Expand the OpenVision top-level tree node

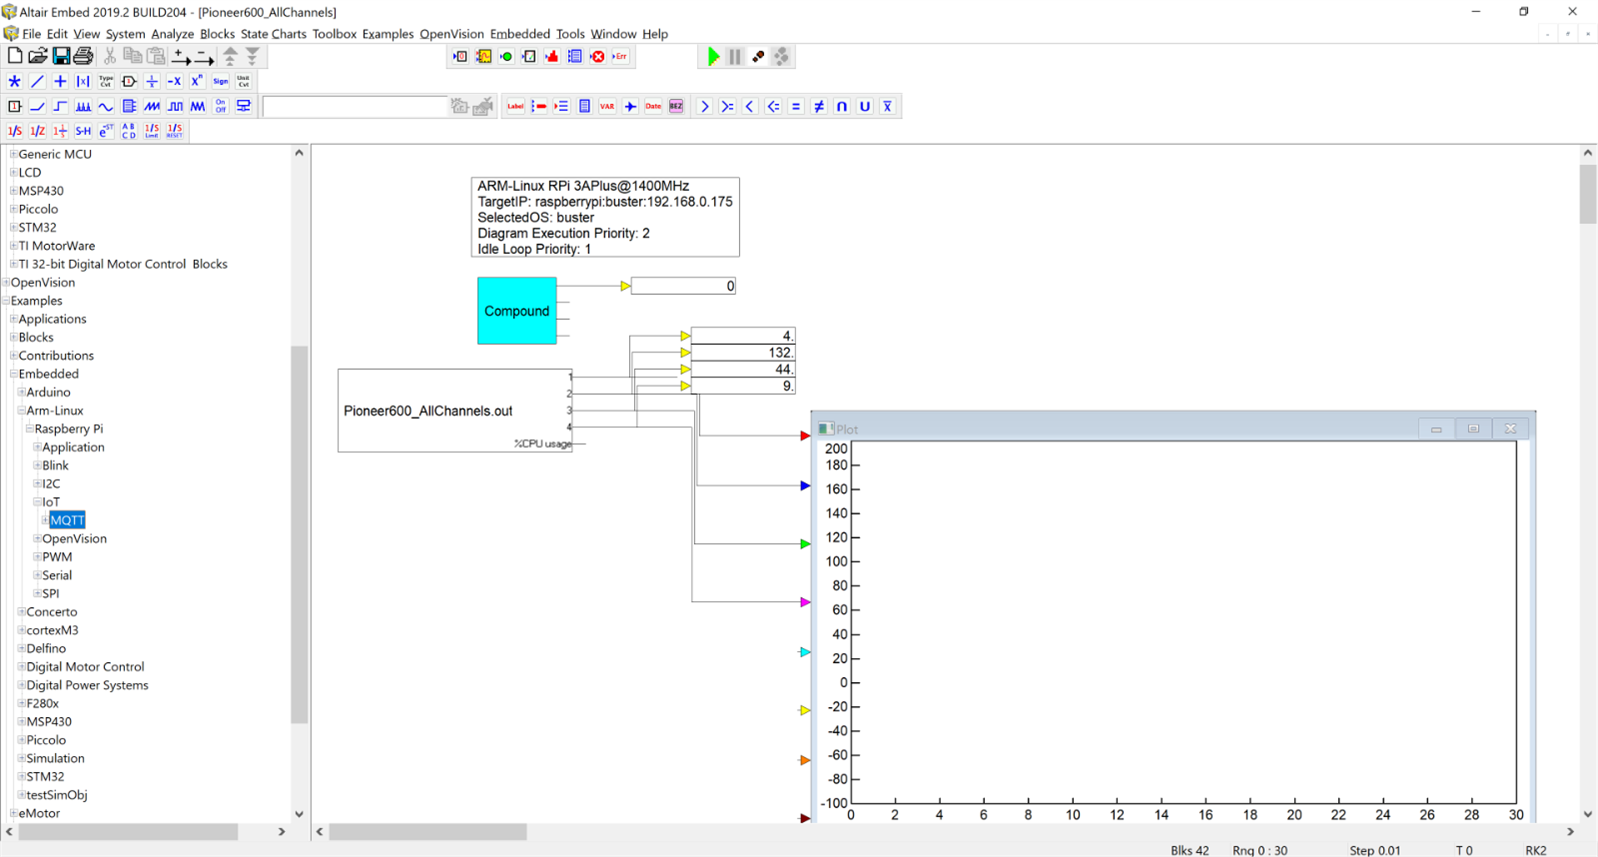click(x=6, y=282)
